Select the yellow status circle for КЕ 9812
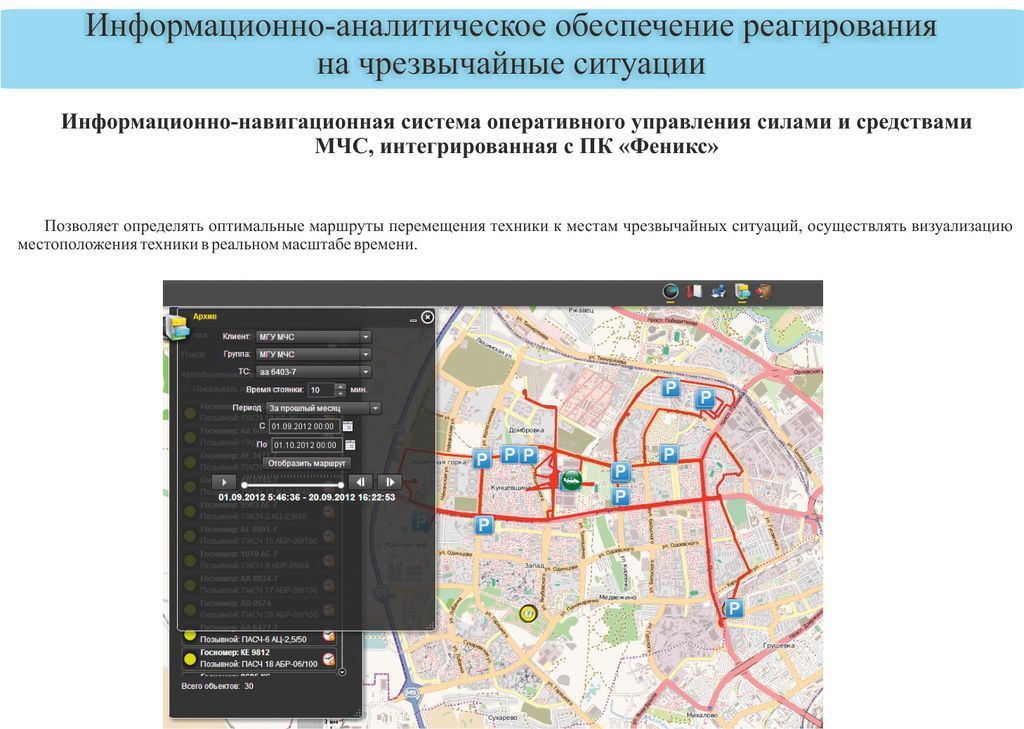 [188, 658]
